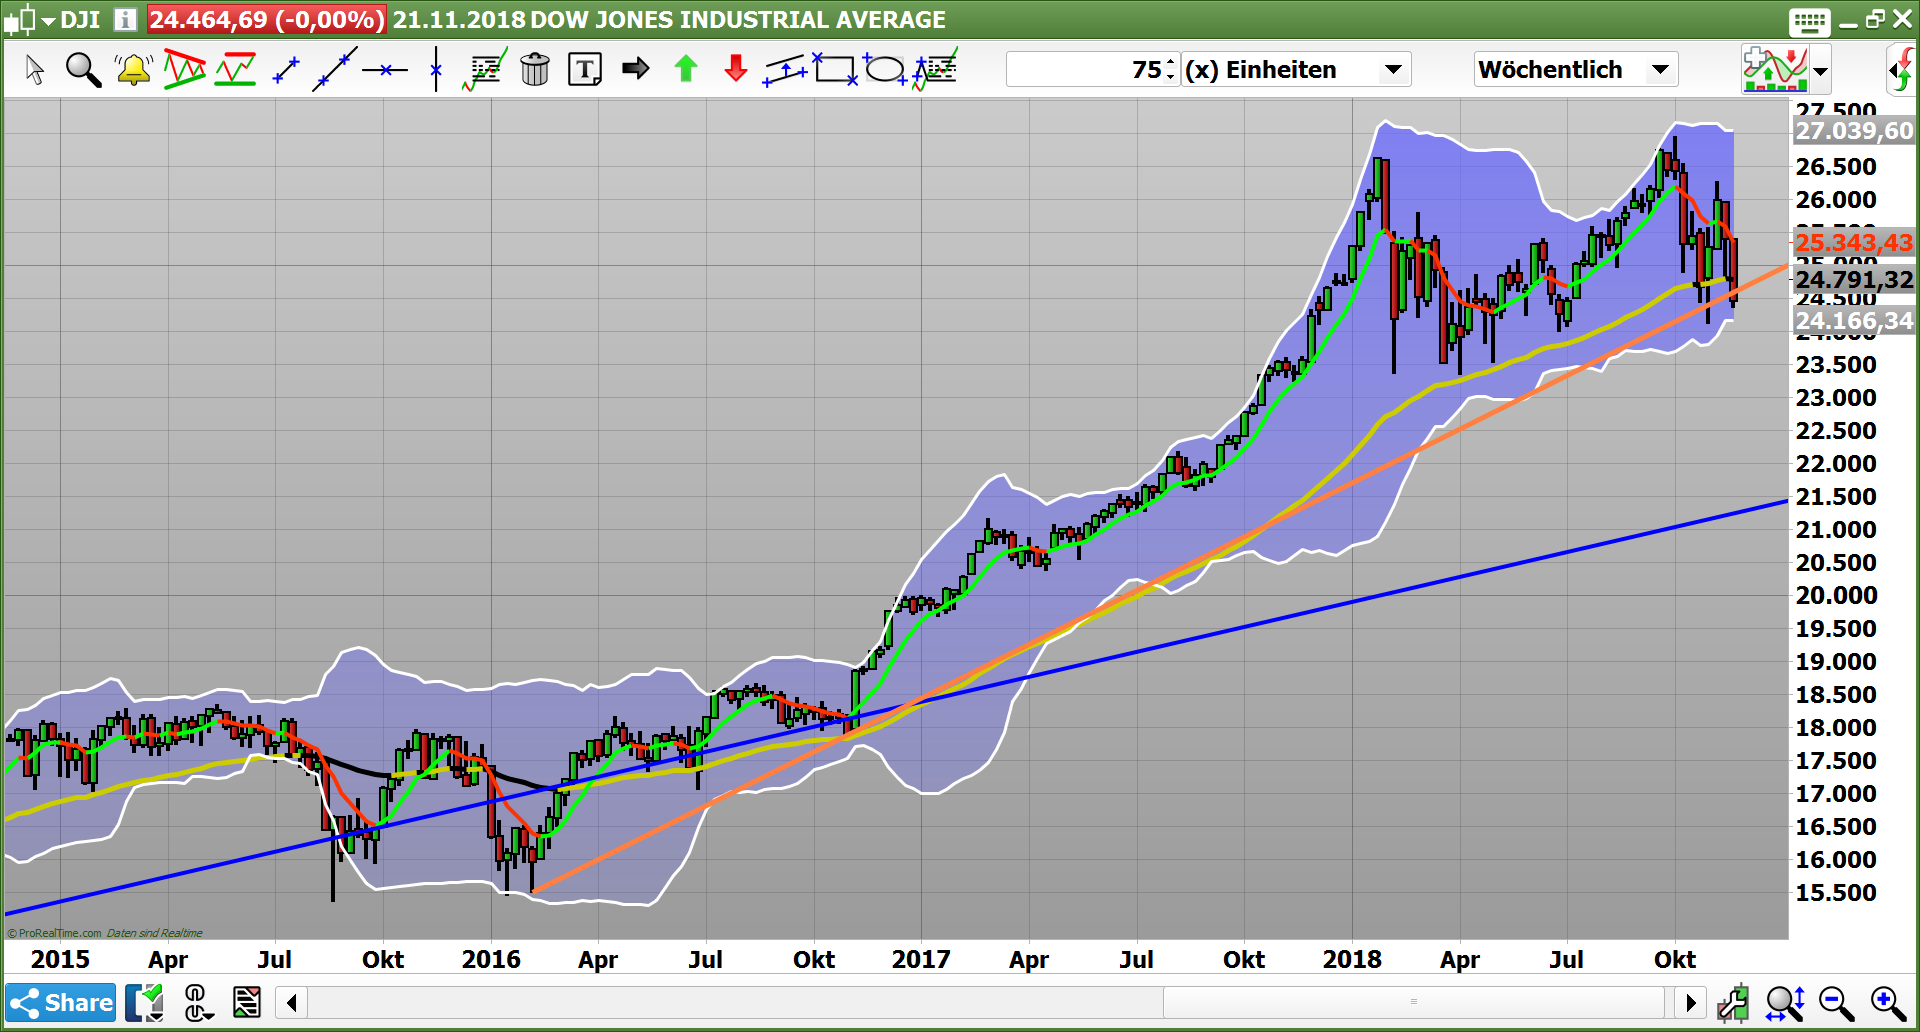Zoom in the chart horizontally
Viewport: 1920px width, 1032px height.
[x=1888, y=1002]
